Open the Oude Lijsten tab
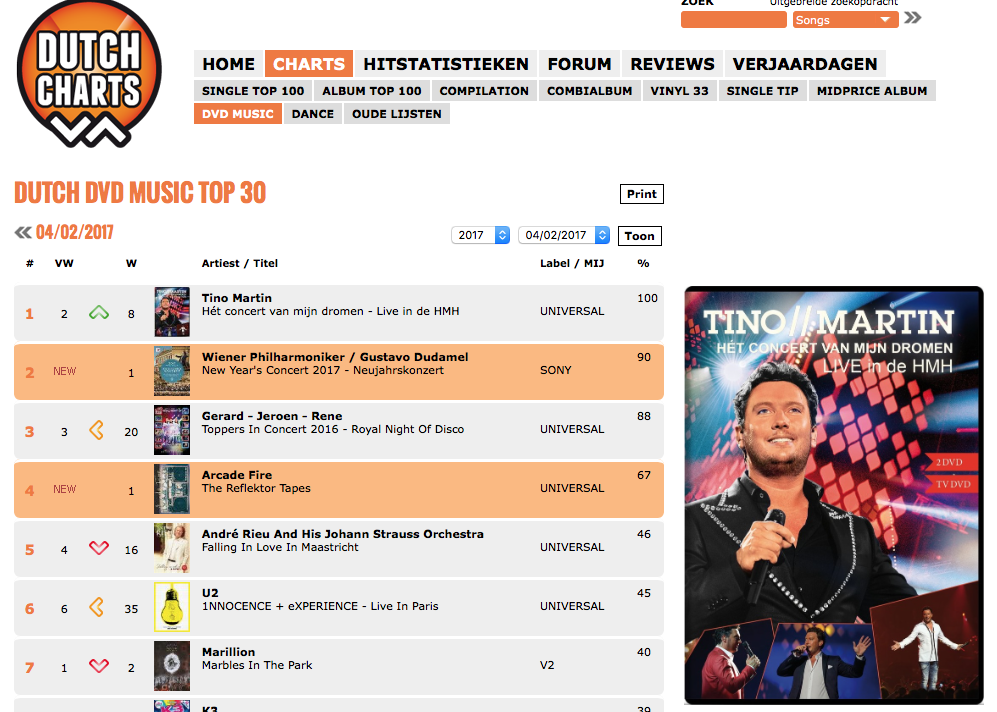The image size is (997, 712). [x=397, y=114]
